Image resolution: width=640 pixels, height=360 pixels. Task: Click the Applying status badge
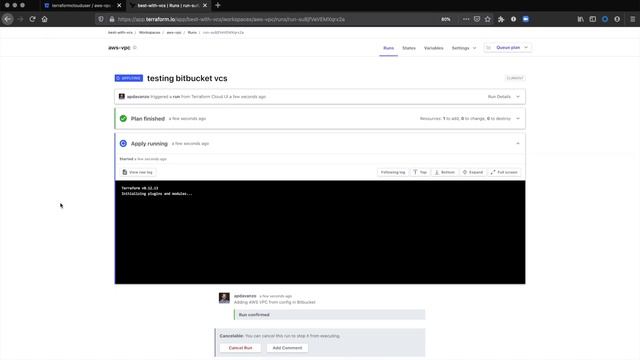pyautogui.click(x=129, y=78)
